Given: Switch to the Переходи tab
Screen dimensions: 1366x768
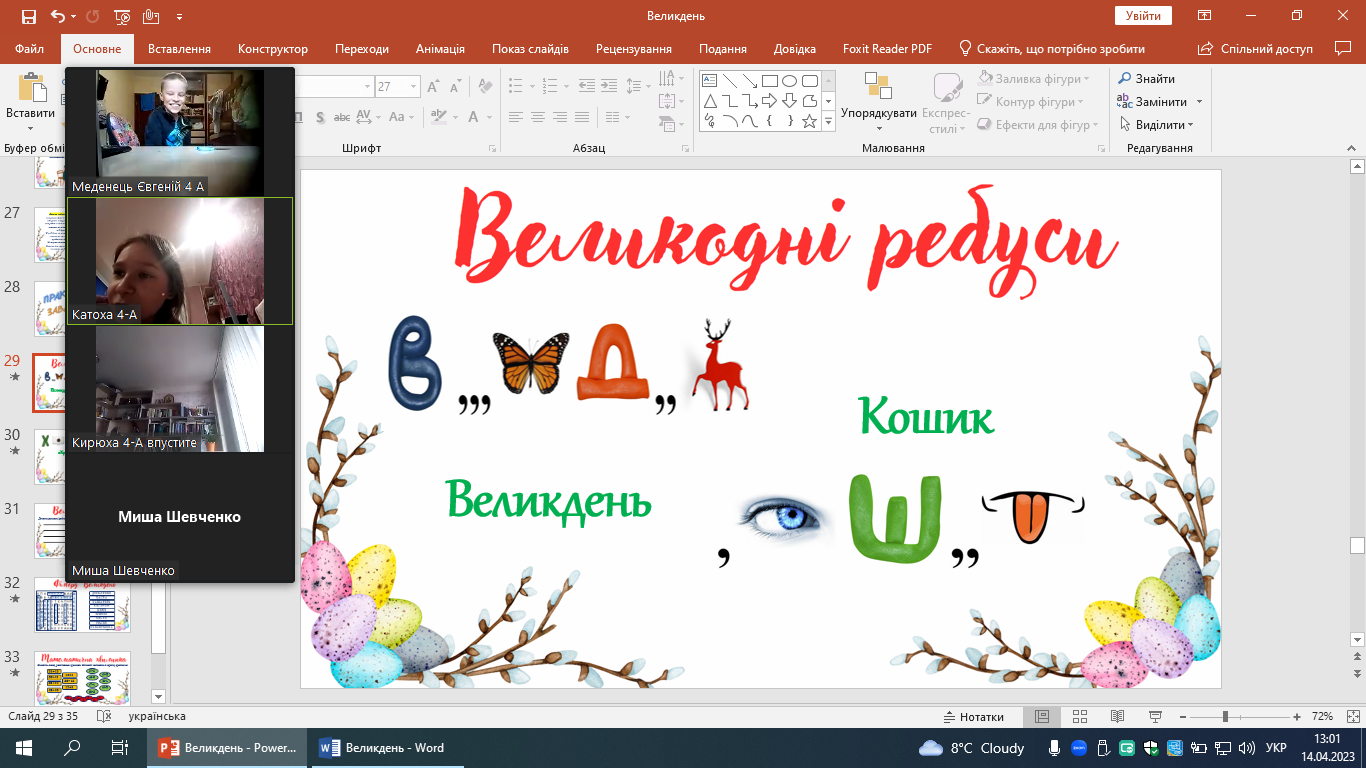Looking at the screenshot, I should (362, 48).
